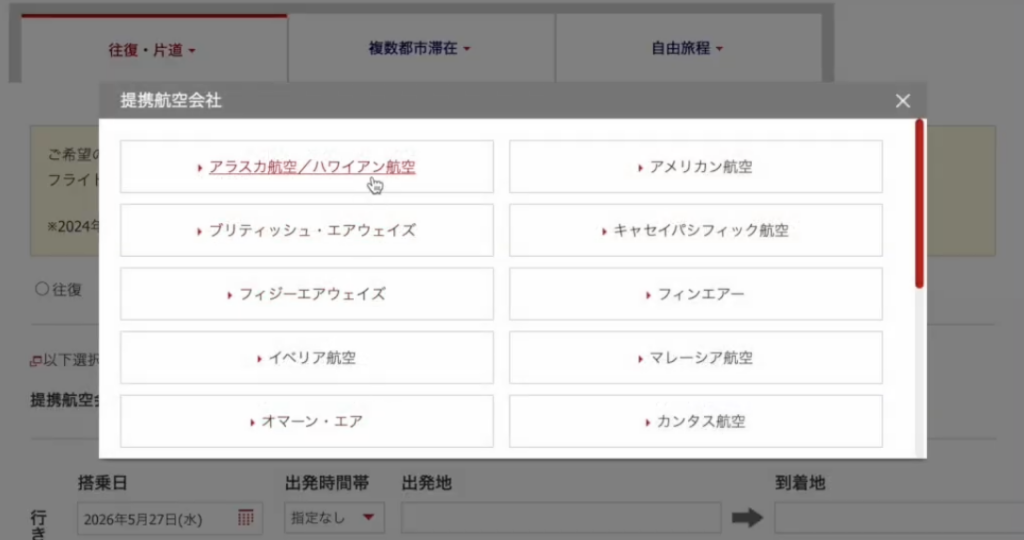Viewport: 1024px width, 540px height.
Task: Select キャセイパシフィック航空
Action: pyautogui.click(x=696, y=230)
